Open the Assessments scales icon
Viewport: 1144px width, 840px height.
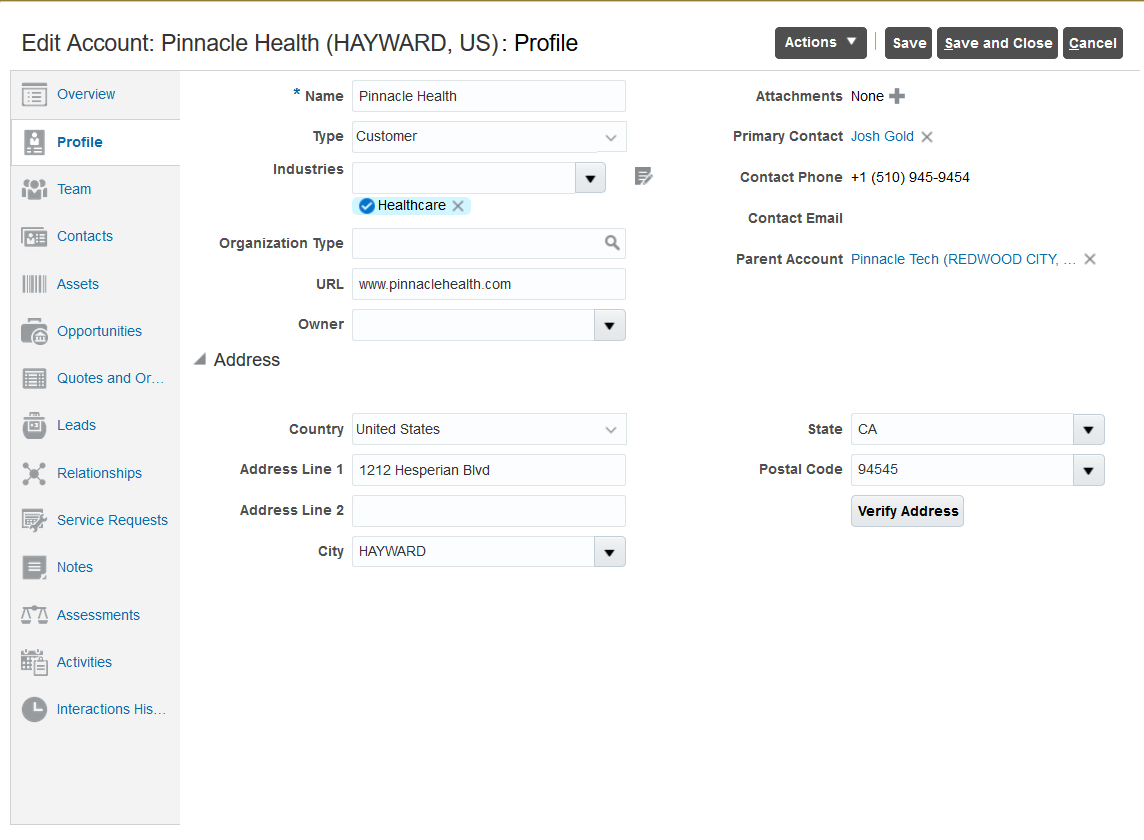[x=34, y=615]
